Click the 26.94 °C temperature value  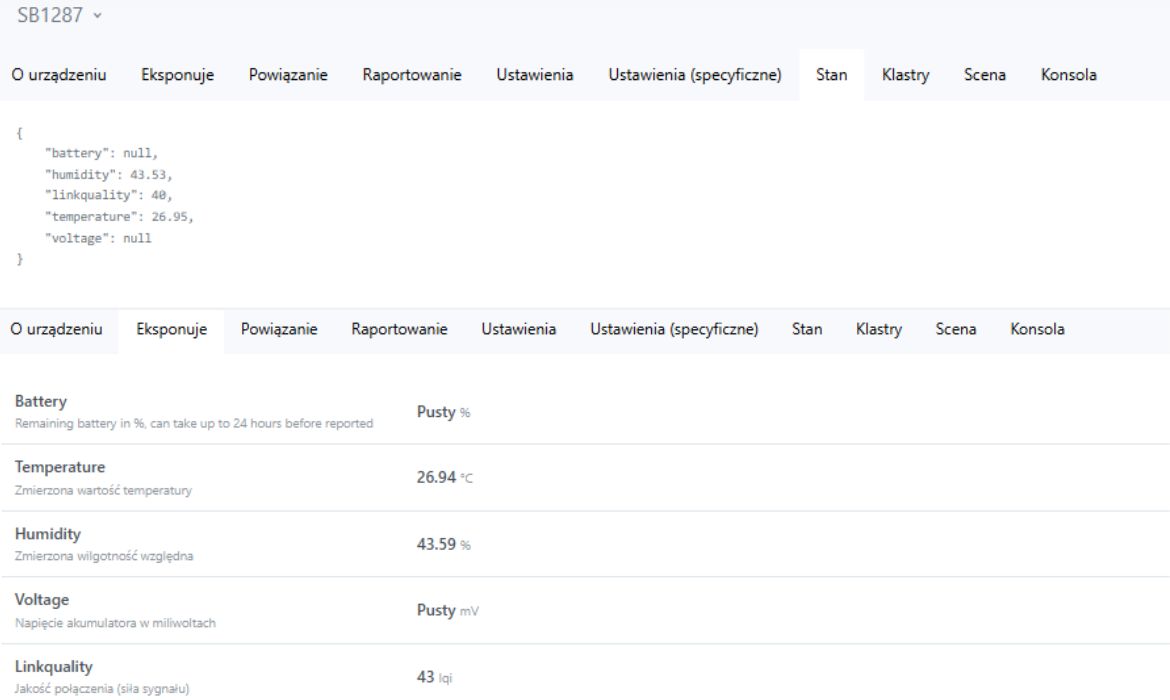445,478
